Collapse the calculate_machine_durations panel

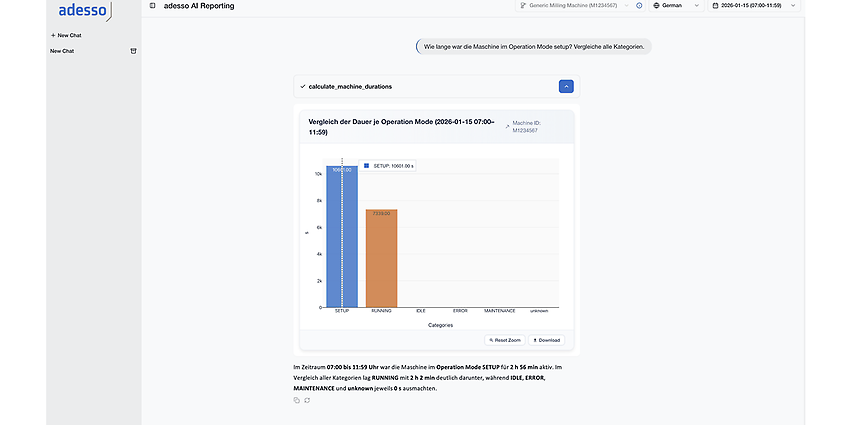click(566, 86)
